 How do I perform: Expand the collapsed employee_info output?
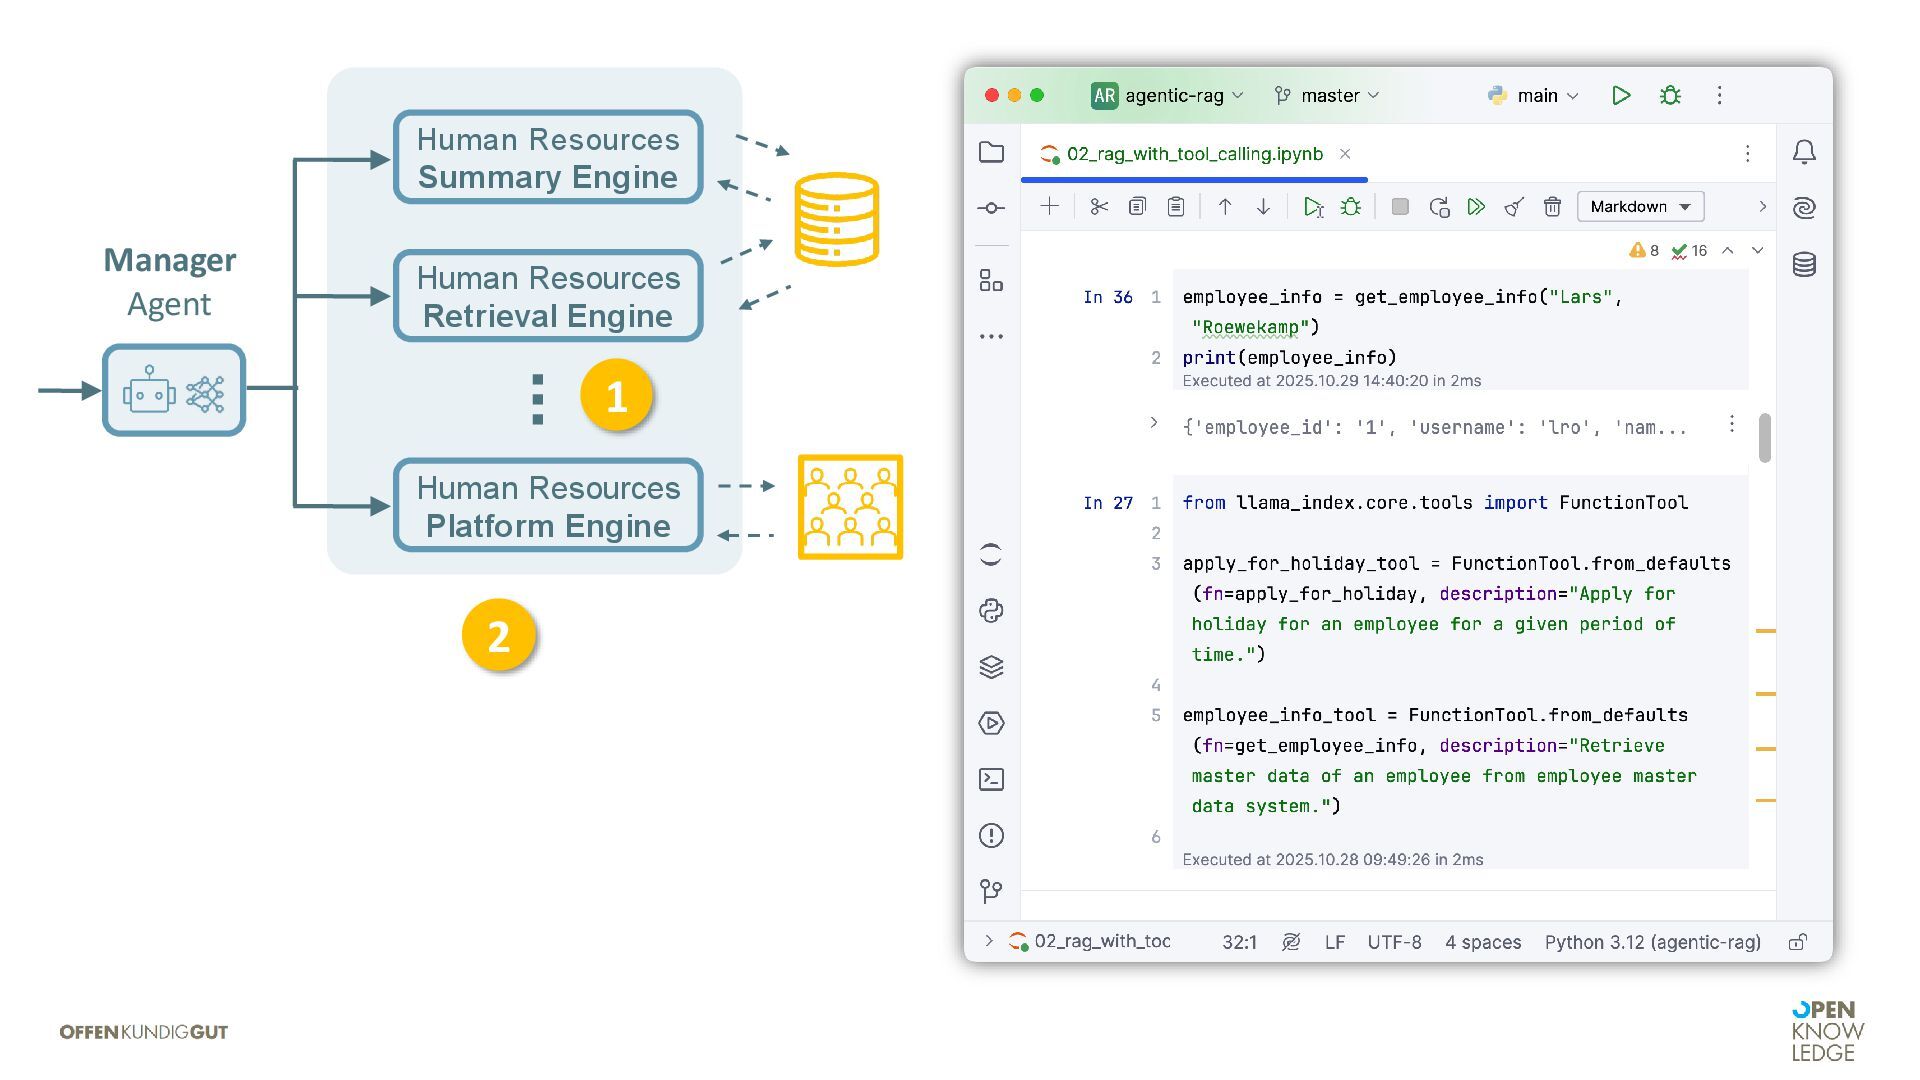click(x=1153, y=423)
